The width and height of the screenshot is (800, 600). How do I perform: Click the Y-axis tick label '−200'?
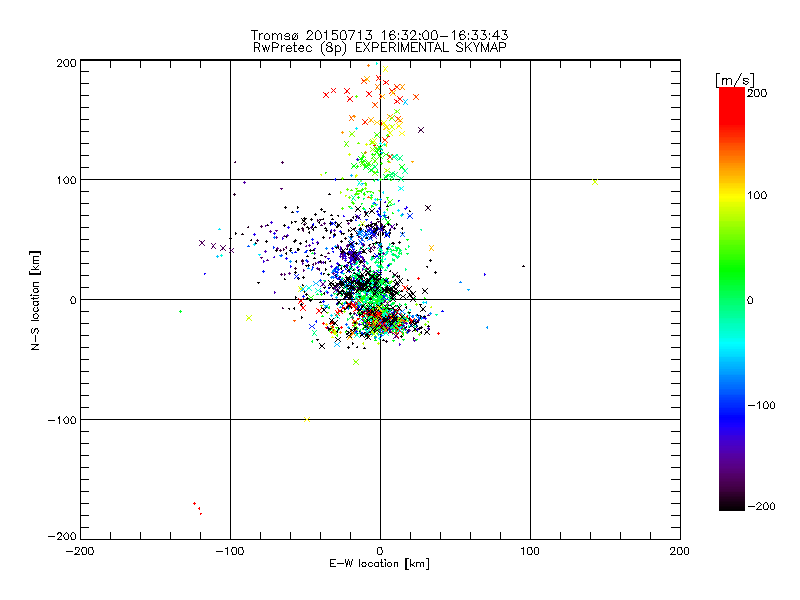tap(62, 536)
